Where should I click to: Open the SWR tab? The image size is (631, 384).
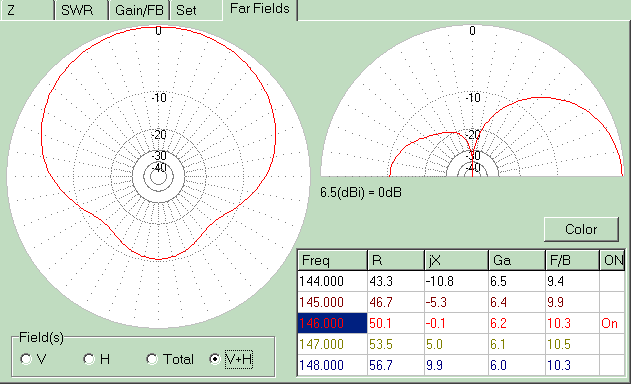(x=81, y=10)
